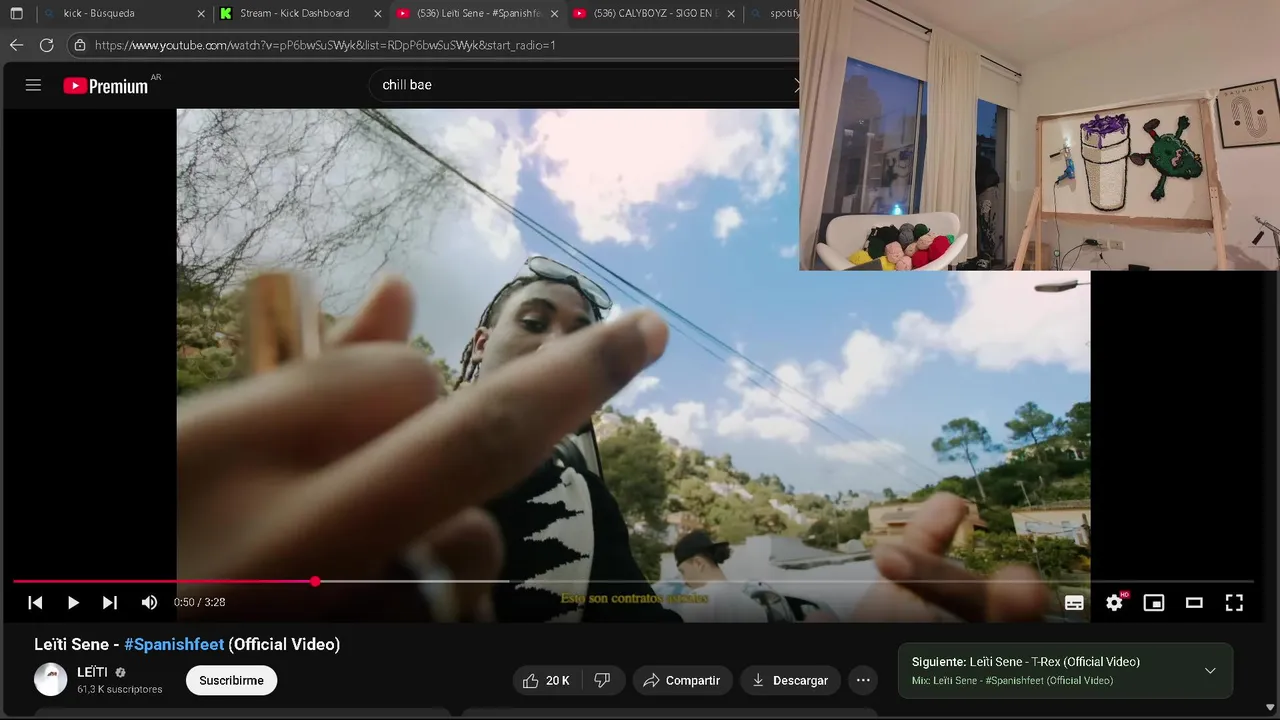Click the browser back arrow

click(16, 45)
